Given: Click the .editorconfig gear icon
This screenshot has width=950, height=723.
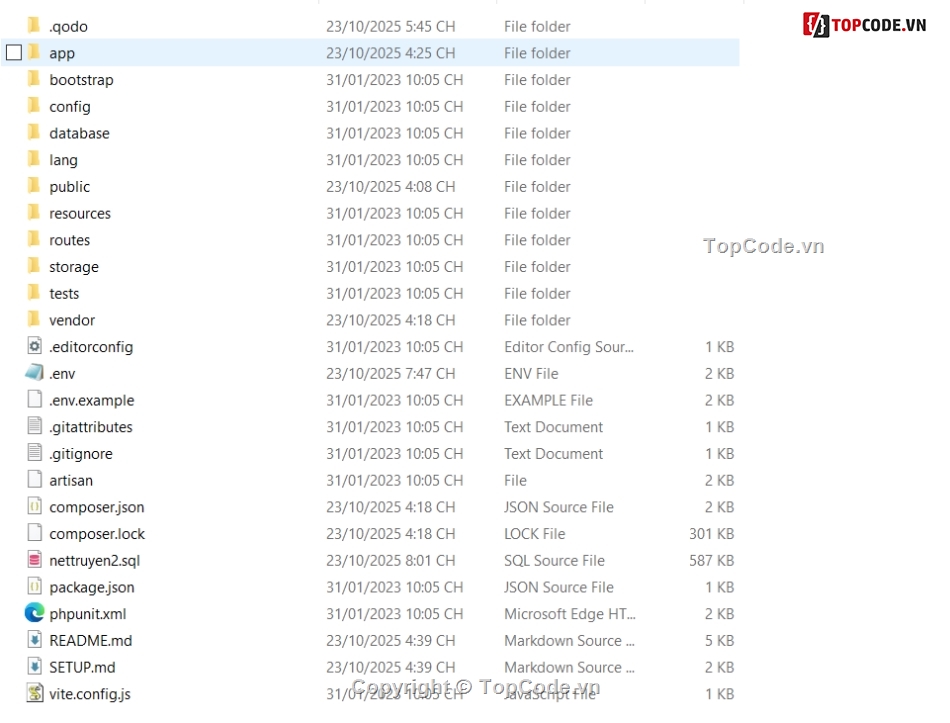Looking at the screenshot, I should click(35, 346).
